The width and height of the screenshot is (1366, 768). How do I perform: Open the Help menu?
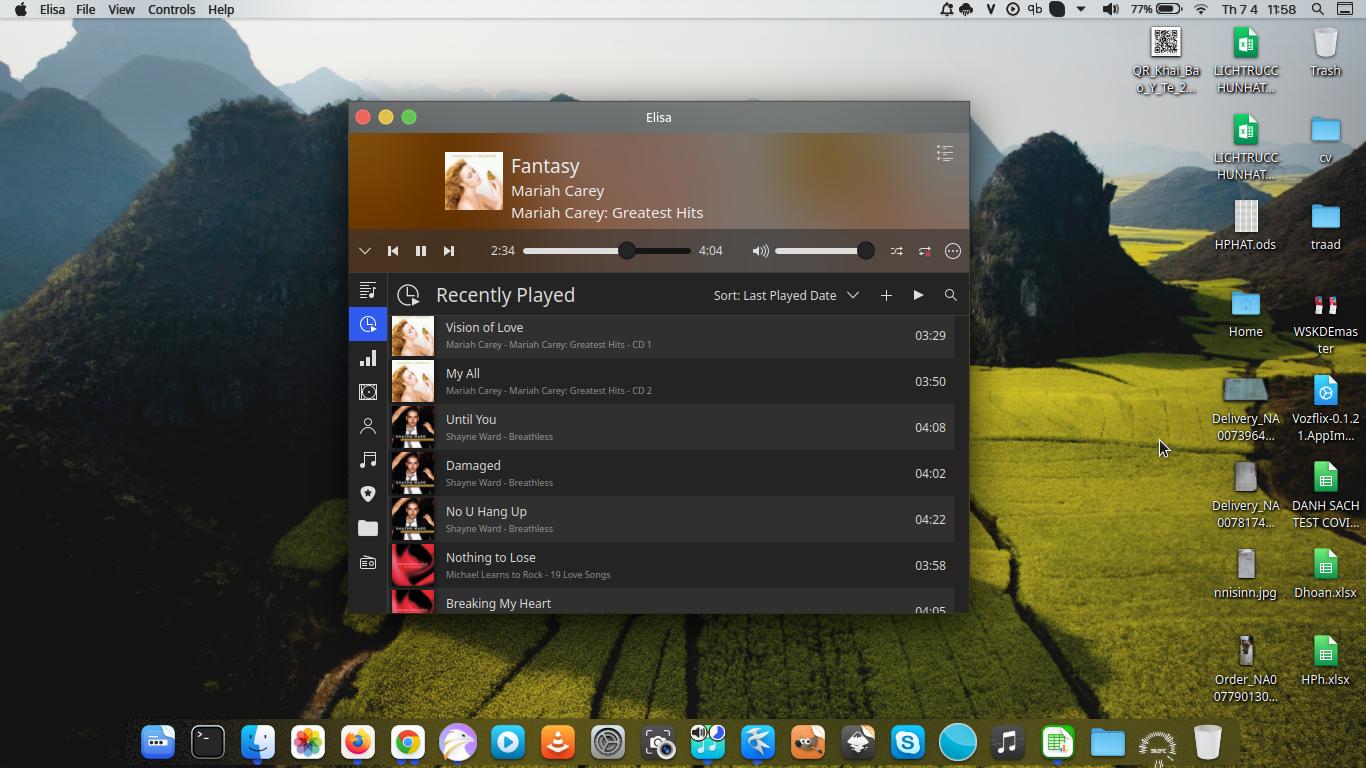pyautogui.click(x=221, y=9)
